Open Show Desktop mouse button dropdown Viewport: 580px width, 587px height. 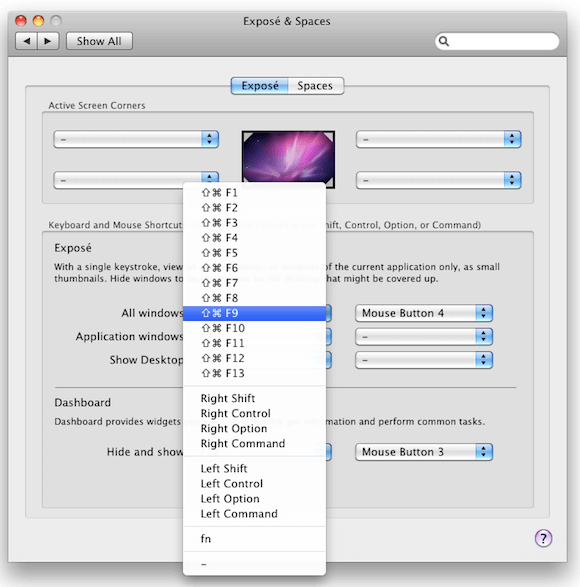[x=423, y=360]
